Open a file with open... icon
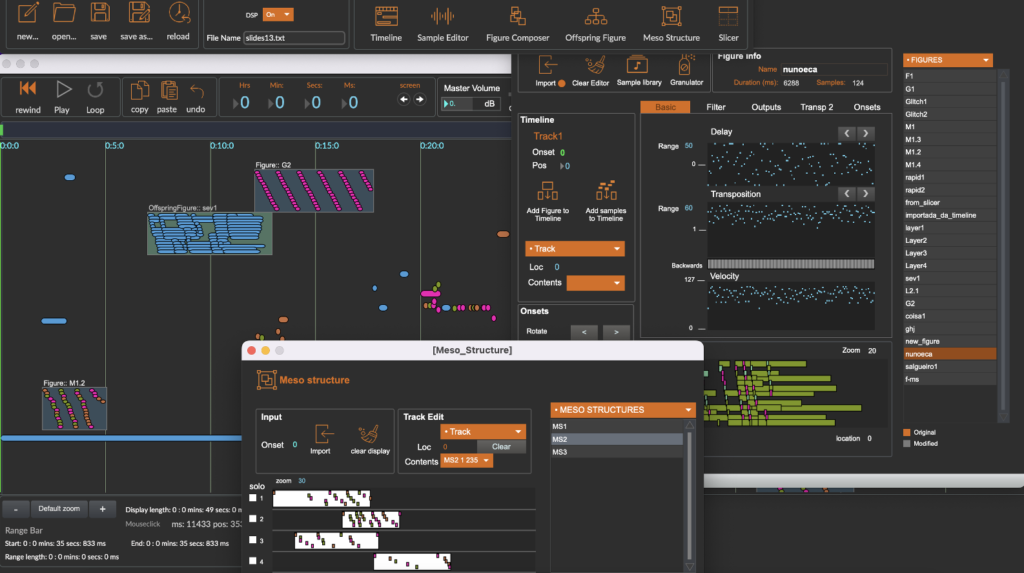 pos(64,13)
